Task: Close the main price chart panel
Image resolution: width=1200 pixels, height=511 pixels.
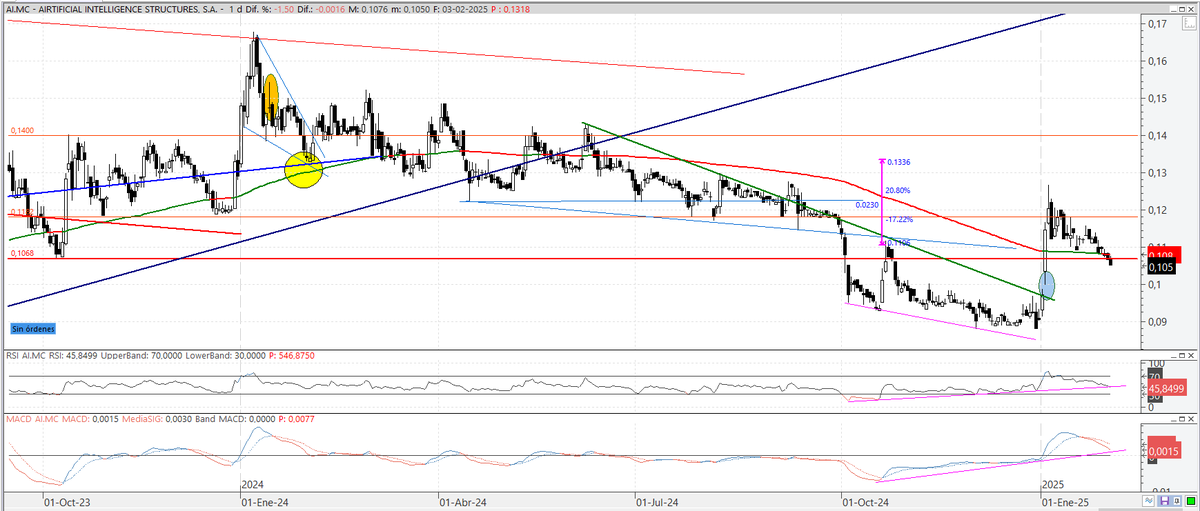Action: tap(1191, 9)
